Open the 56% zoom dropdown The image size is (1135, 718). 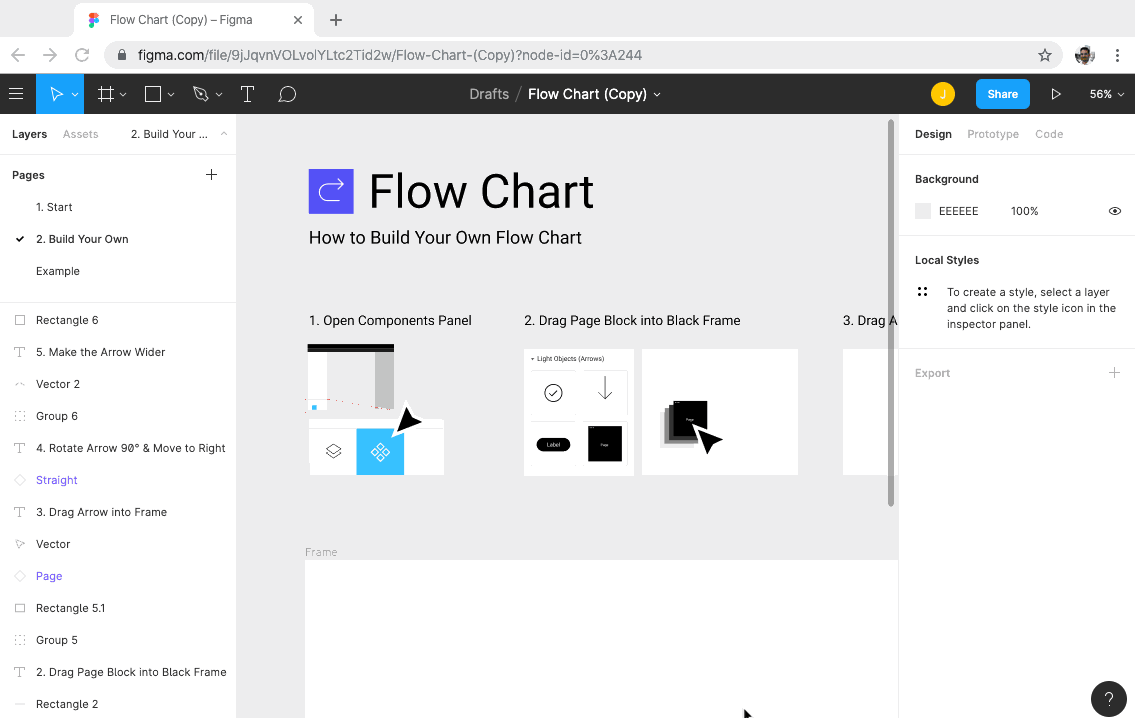(1107, 94)
